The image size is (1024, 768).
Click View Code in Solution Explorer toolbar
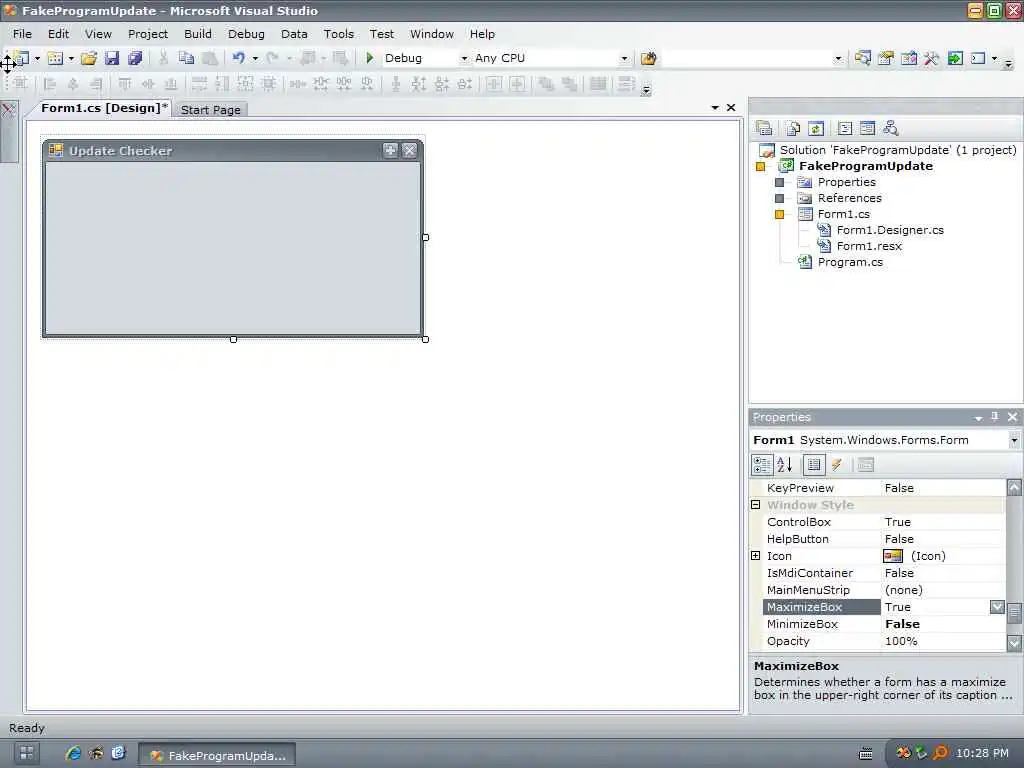(x=844, y=129)
